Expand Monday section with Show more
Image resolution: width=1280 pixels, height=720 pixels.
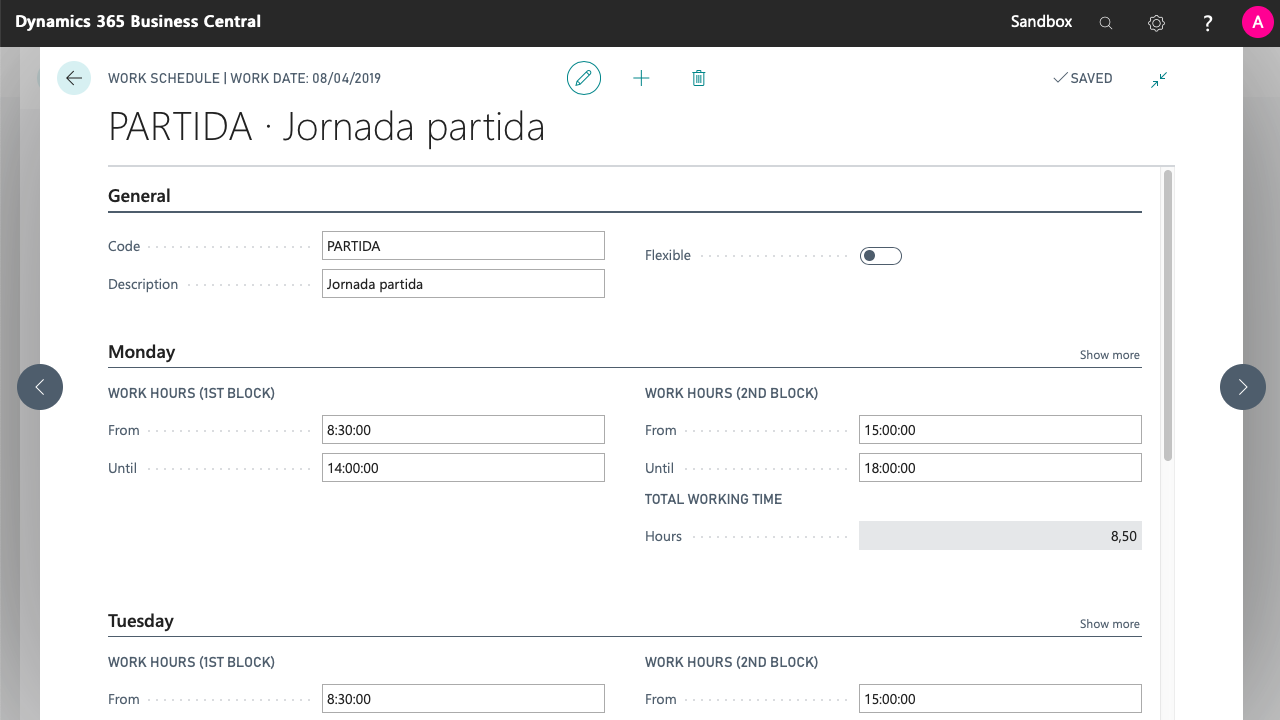tap(1109, 355)
